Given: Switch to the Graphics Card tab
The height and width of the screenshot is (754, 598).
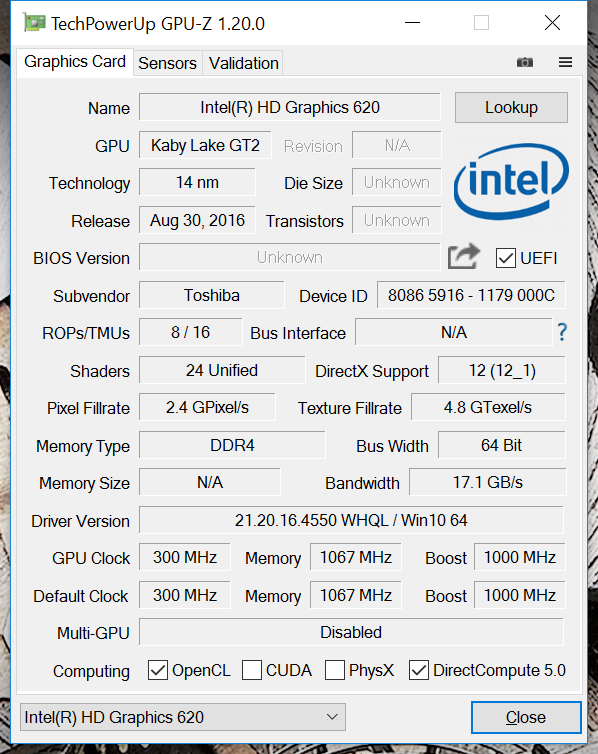Looking at the screenshot, I should coord(75,62).
